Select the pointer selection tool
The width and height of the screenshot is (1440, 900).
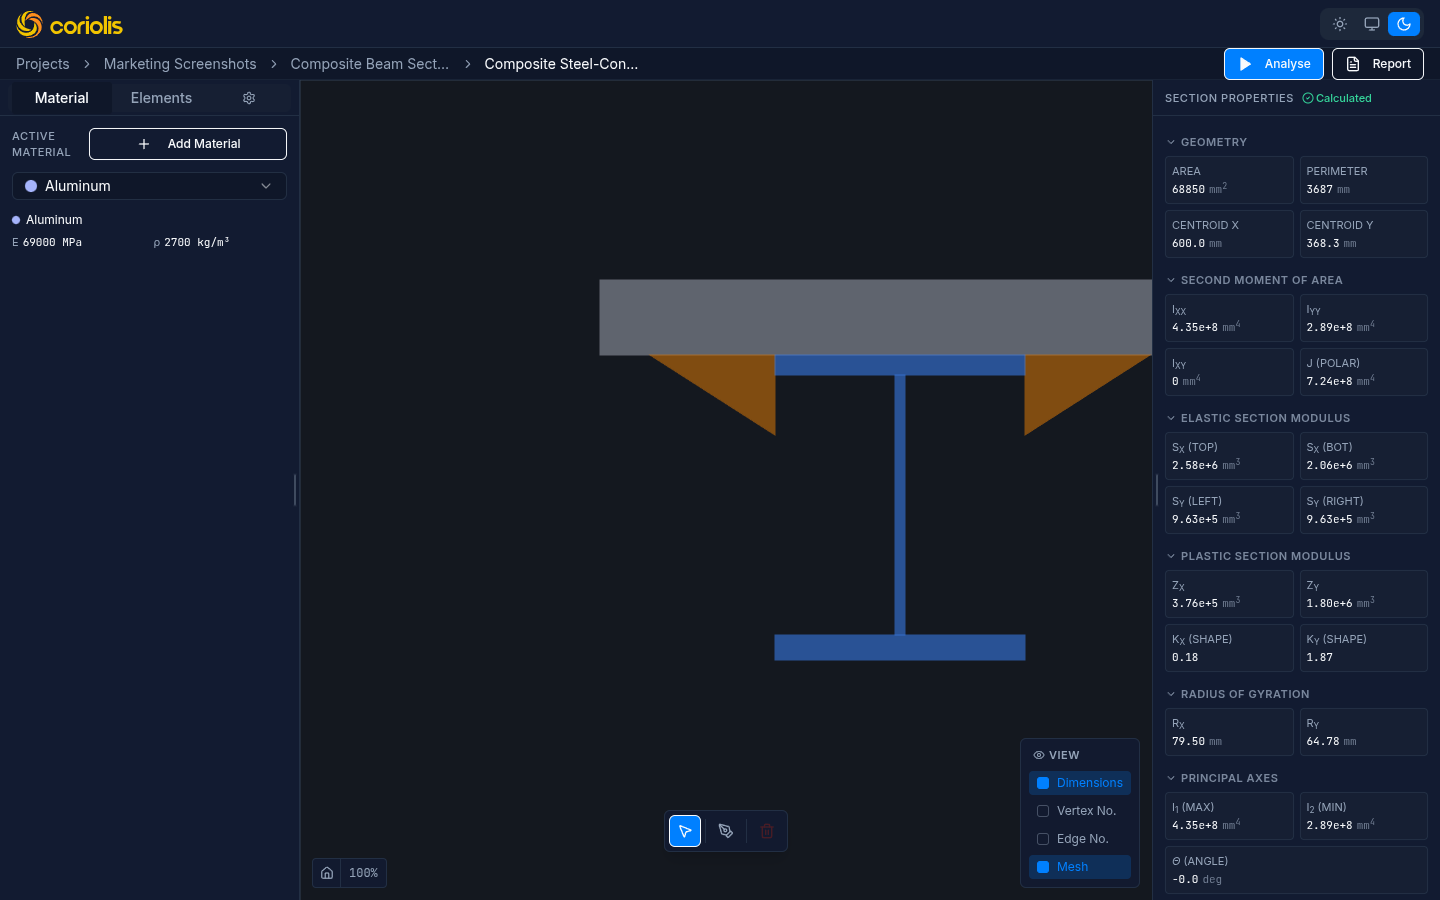685,831
